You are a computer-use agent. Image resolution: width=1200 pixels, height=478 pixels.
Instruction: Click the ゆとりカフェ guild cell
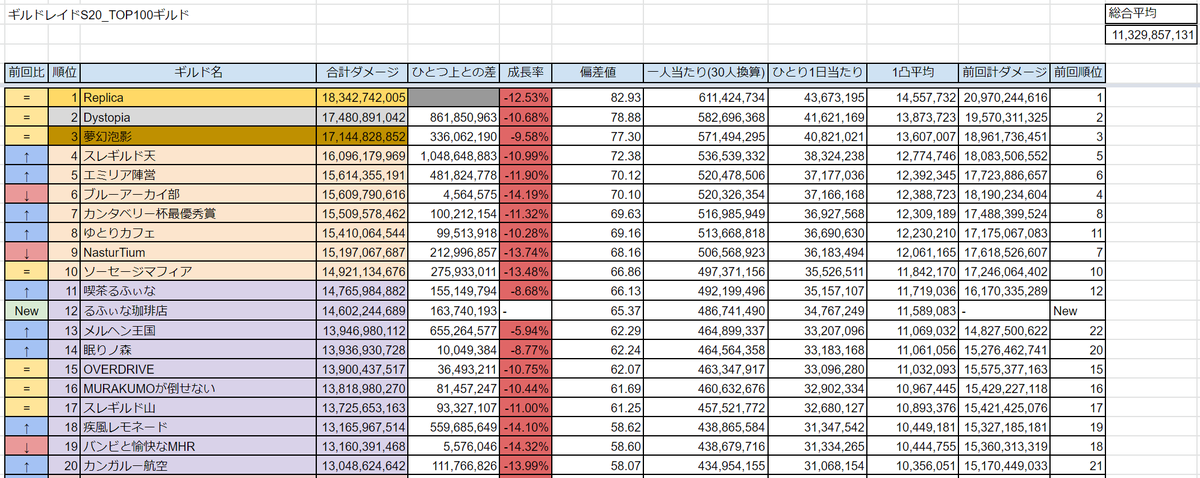point(199,233)
